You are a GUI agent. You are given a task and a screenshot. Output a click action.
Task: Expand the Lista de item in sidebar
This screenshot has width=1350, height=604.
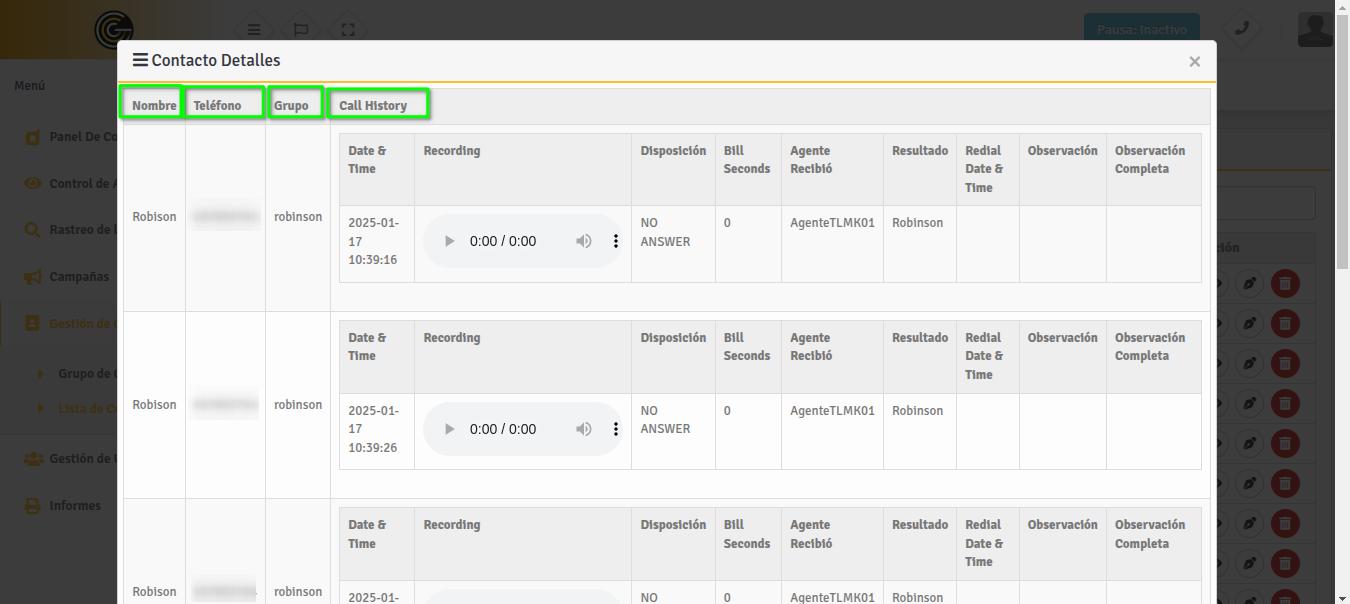pyautogui.click(x=40, y=409)
